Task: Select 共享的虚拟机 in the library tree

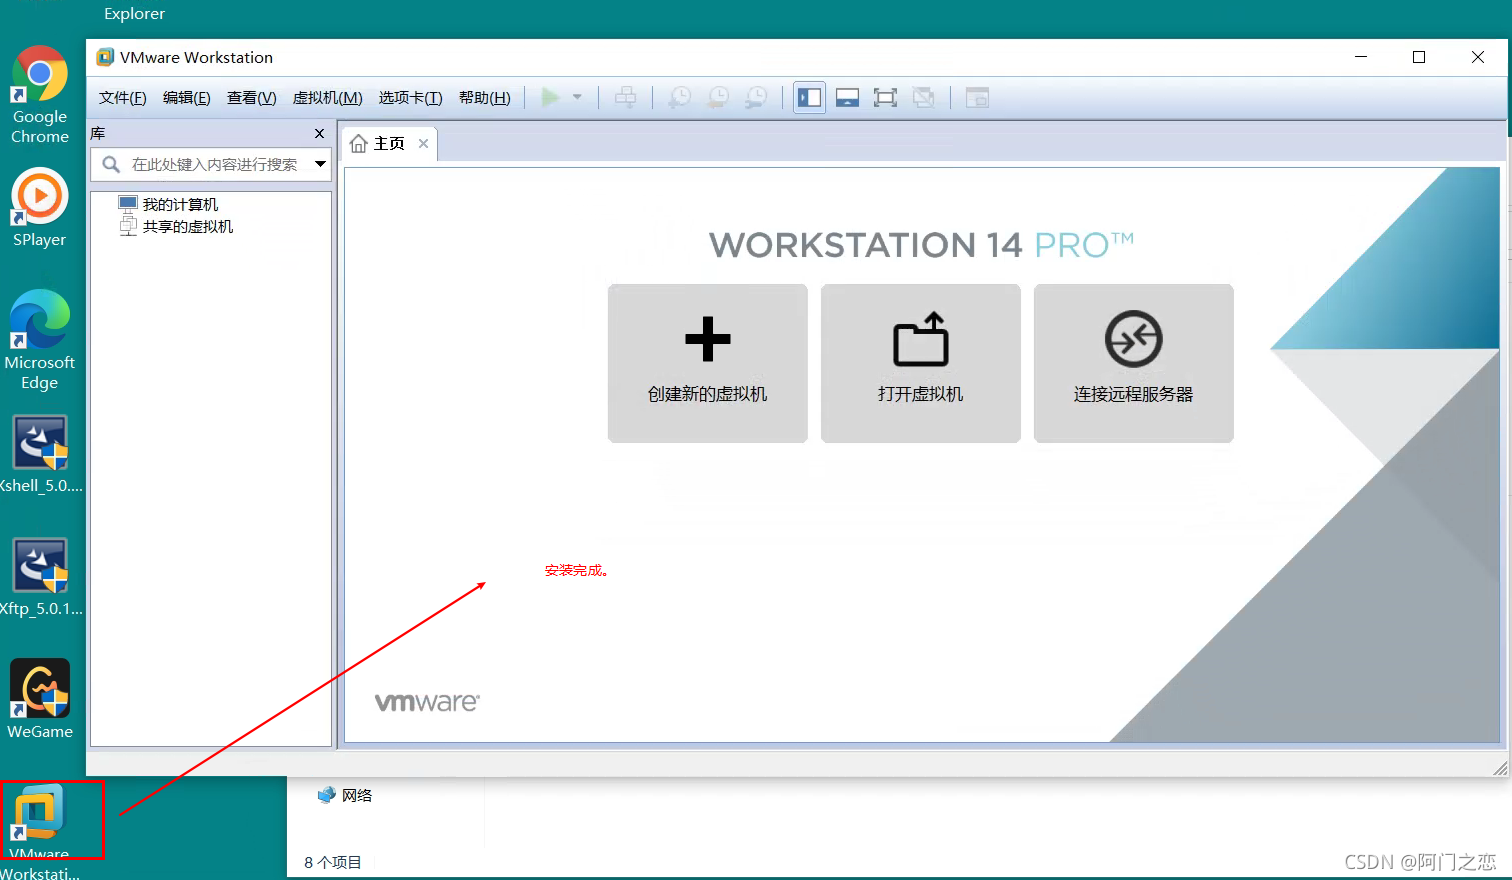Action: (176, 226)
